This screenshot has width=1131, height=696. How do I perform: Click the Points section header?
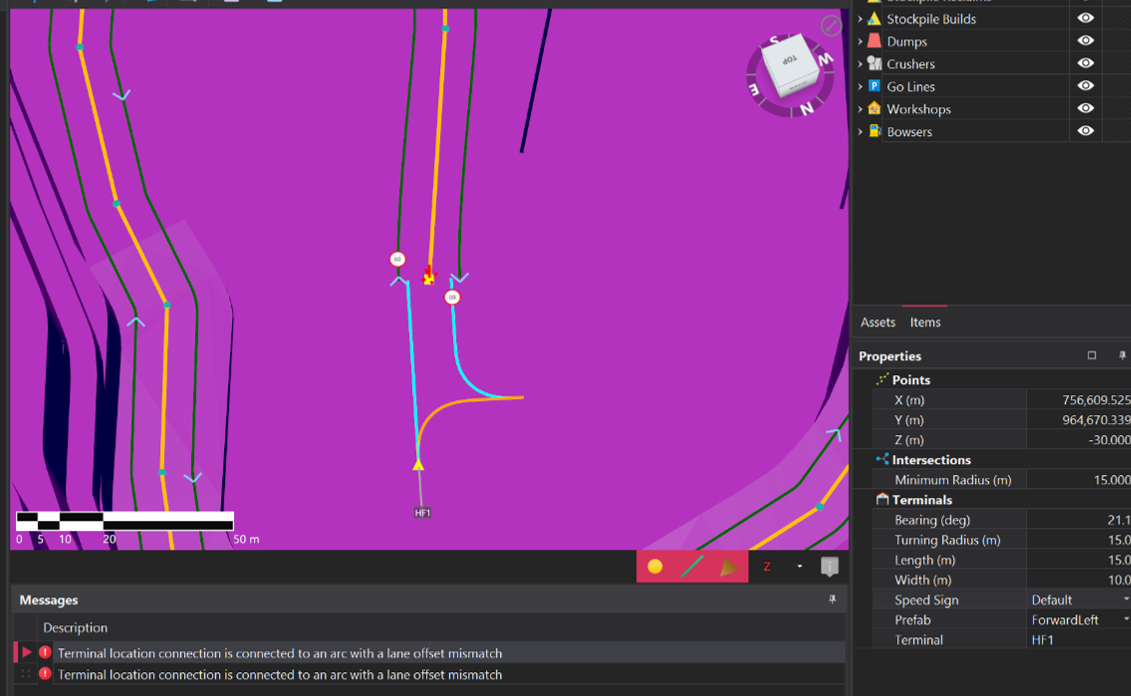click(911, 379)
